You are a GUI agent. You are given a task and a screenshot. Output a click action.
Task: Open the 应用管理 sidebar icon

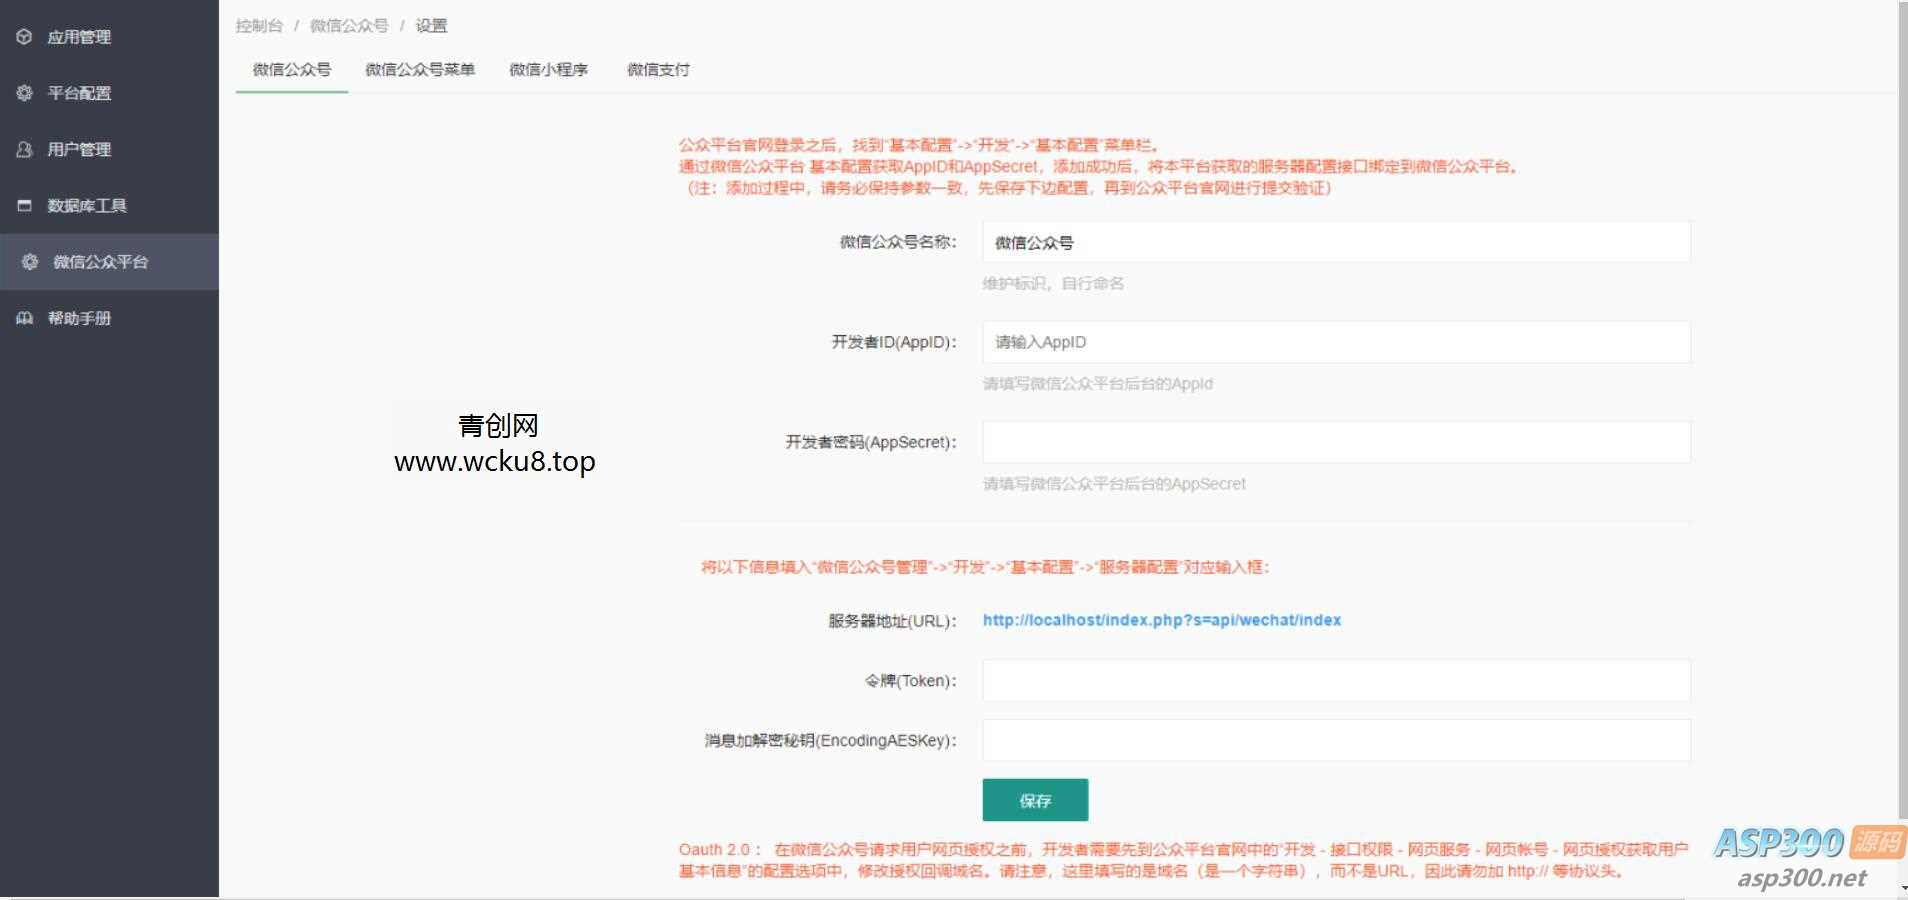pyautogui.click(x=24, y=37)
